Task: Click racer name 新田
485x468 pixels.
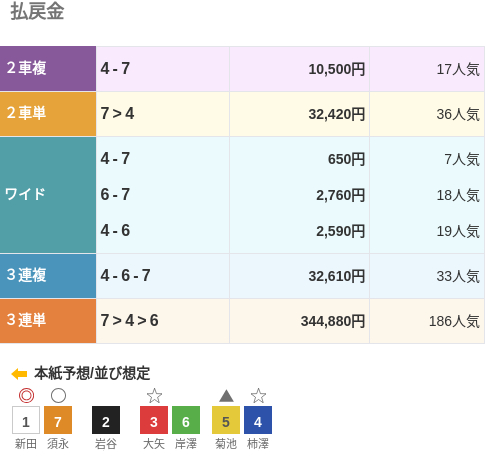Action: point(26,444)
